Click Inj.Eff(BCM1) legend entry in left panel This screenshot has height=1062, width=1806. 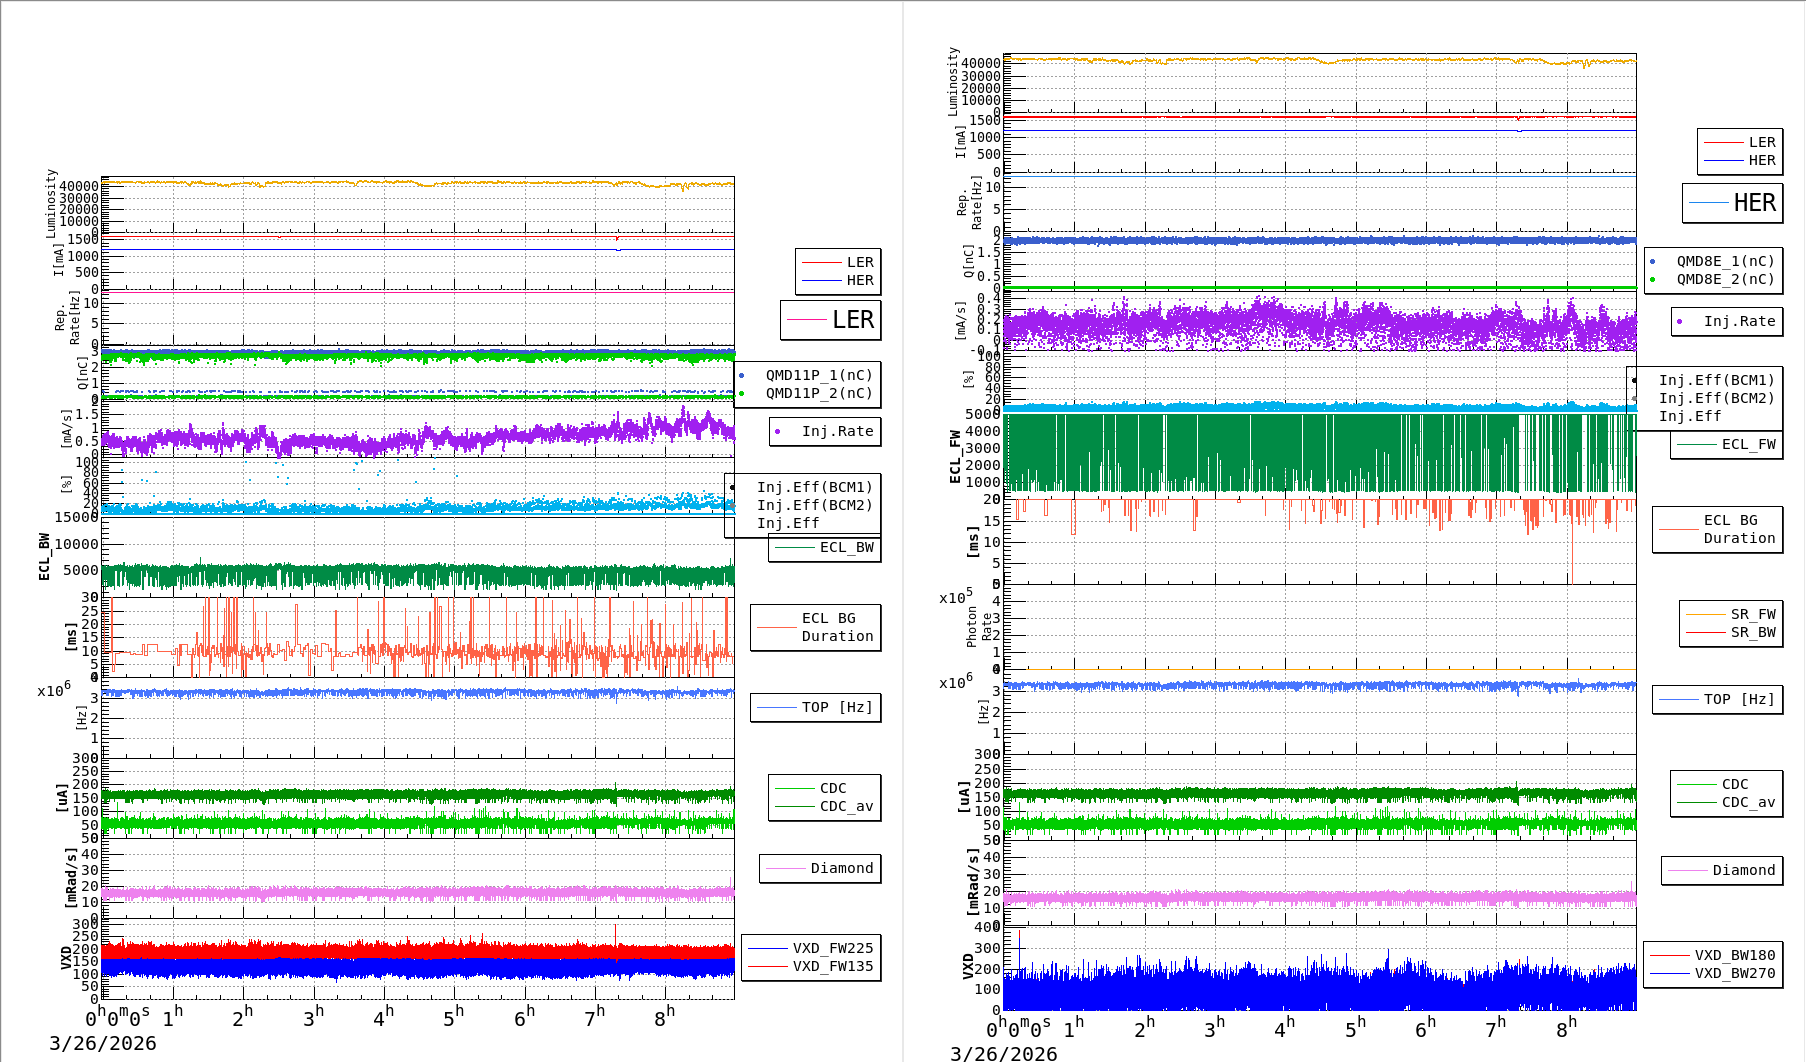pos(814,487)
